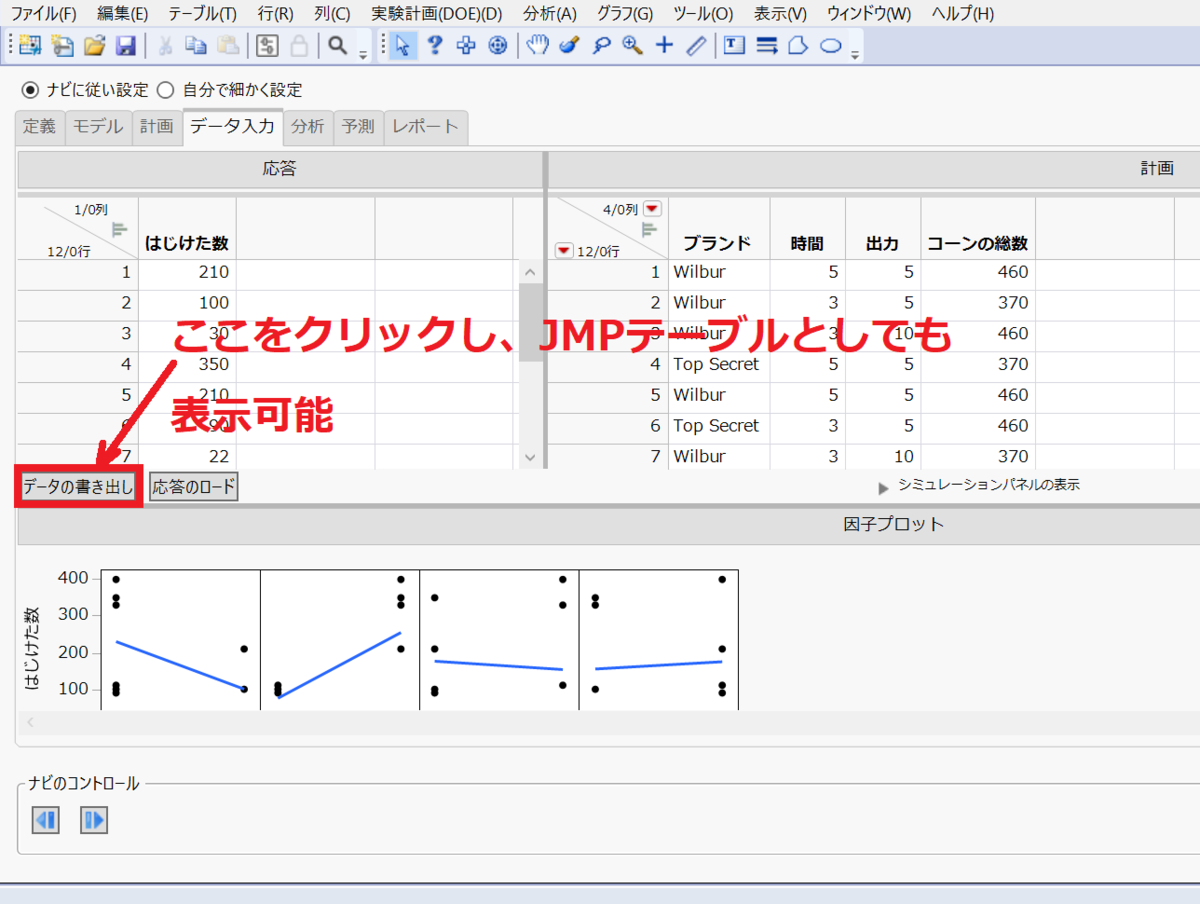Screen dimensions: 1200x904
Task: Activate the Grabber hand tool
Action: point(538,45)
